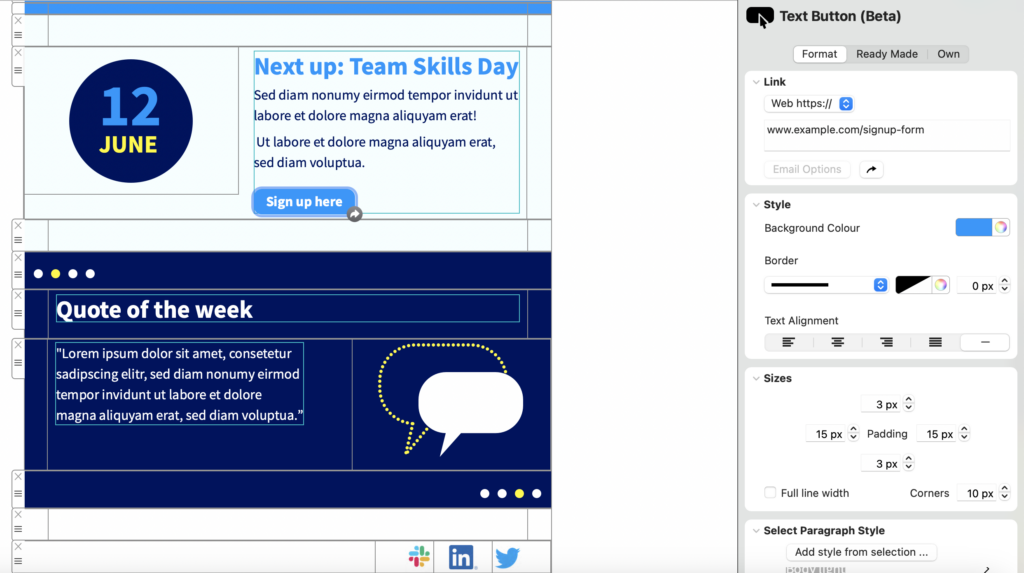Adjust border width stepper
Viewport: 1024px width, 573px height.
coord(1004,285)
